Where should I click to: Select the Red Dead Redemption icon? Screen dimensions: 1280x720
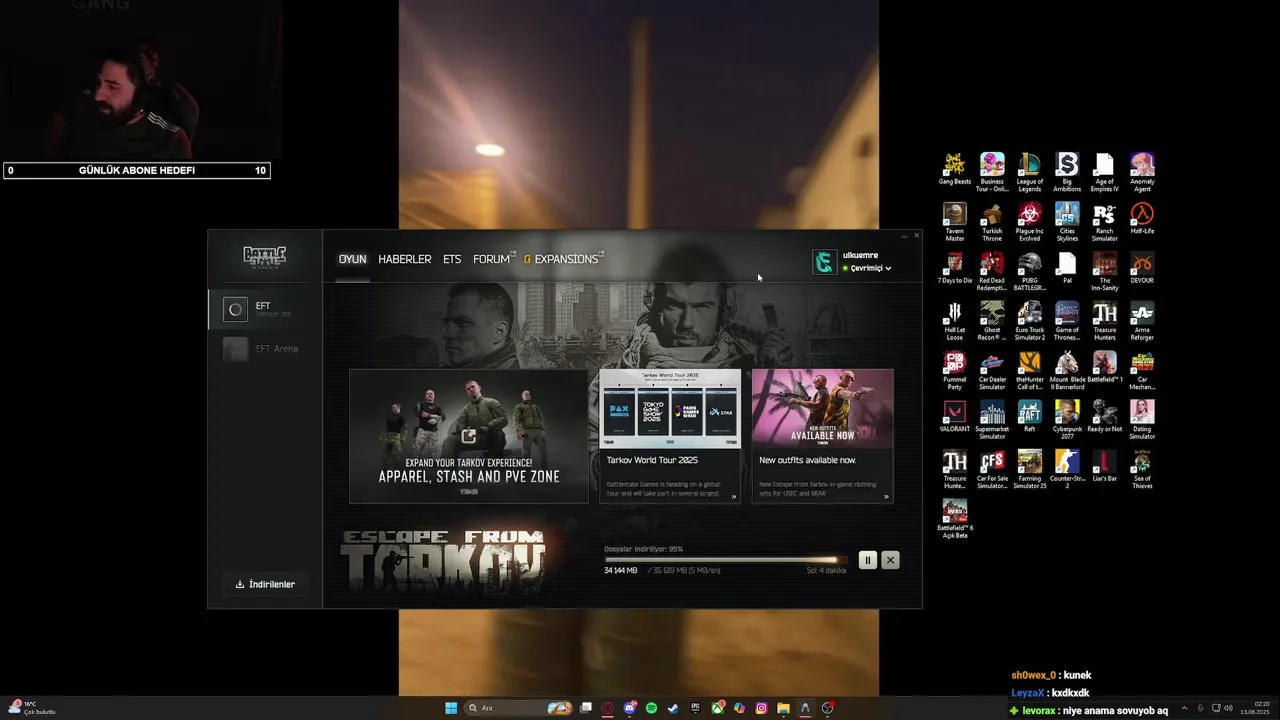(x=992, y=271)
